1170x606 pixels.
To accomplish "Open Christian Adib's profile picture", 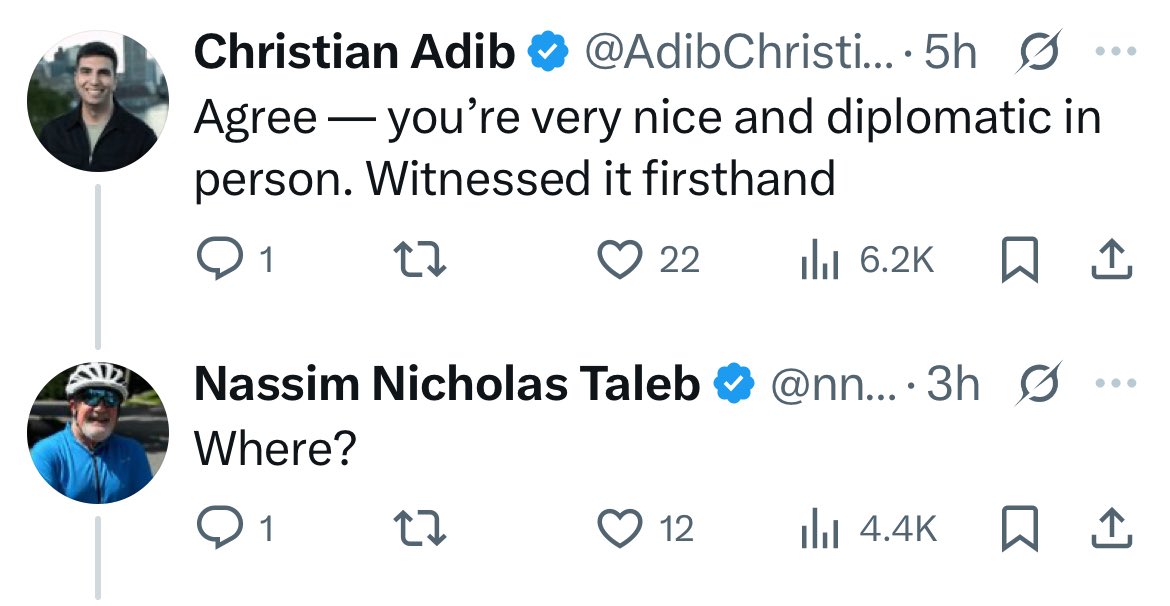I will pyautogui.click(x=98, y=101).
